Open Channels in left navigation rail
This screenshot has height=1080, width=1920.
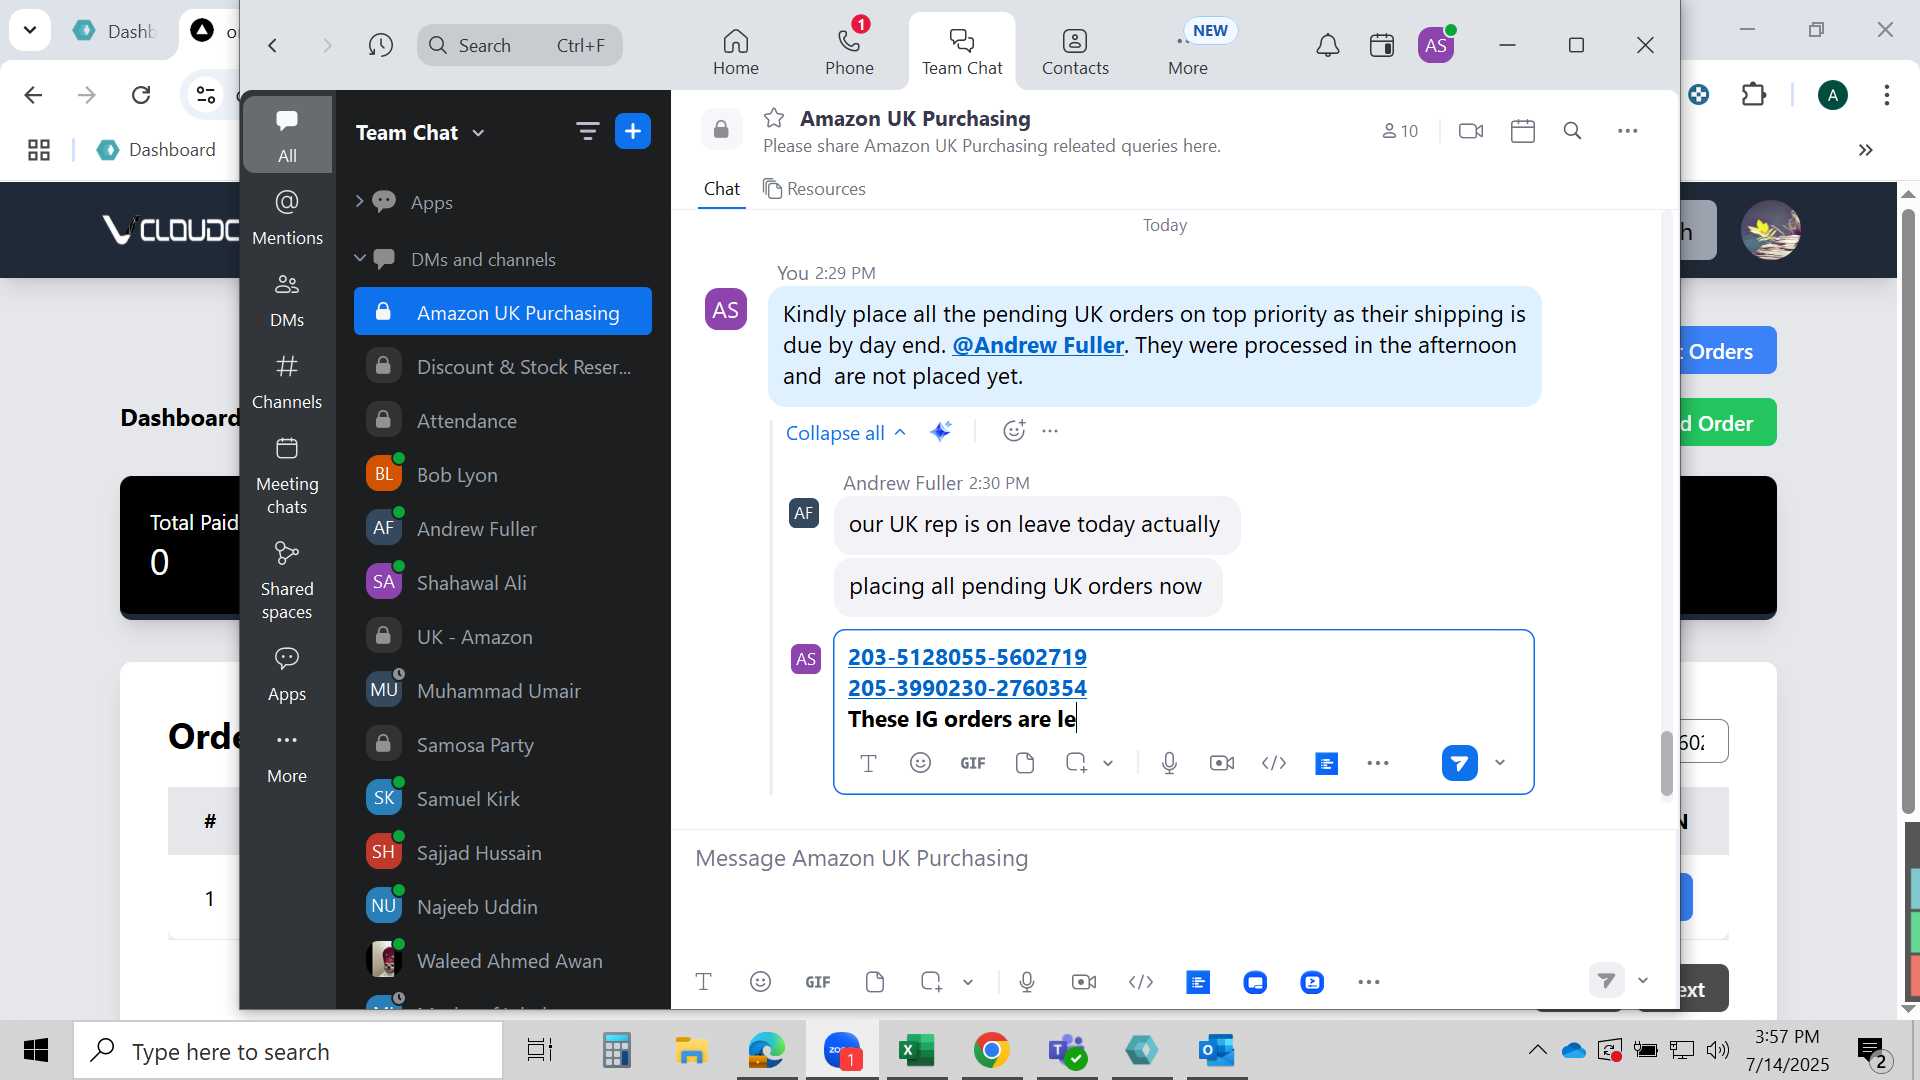[x=287, y=381]
